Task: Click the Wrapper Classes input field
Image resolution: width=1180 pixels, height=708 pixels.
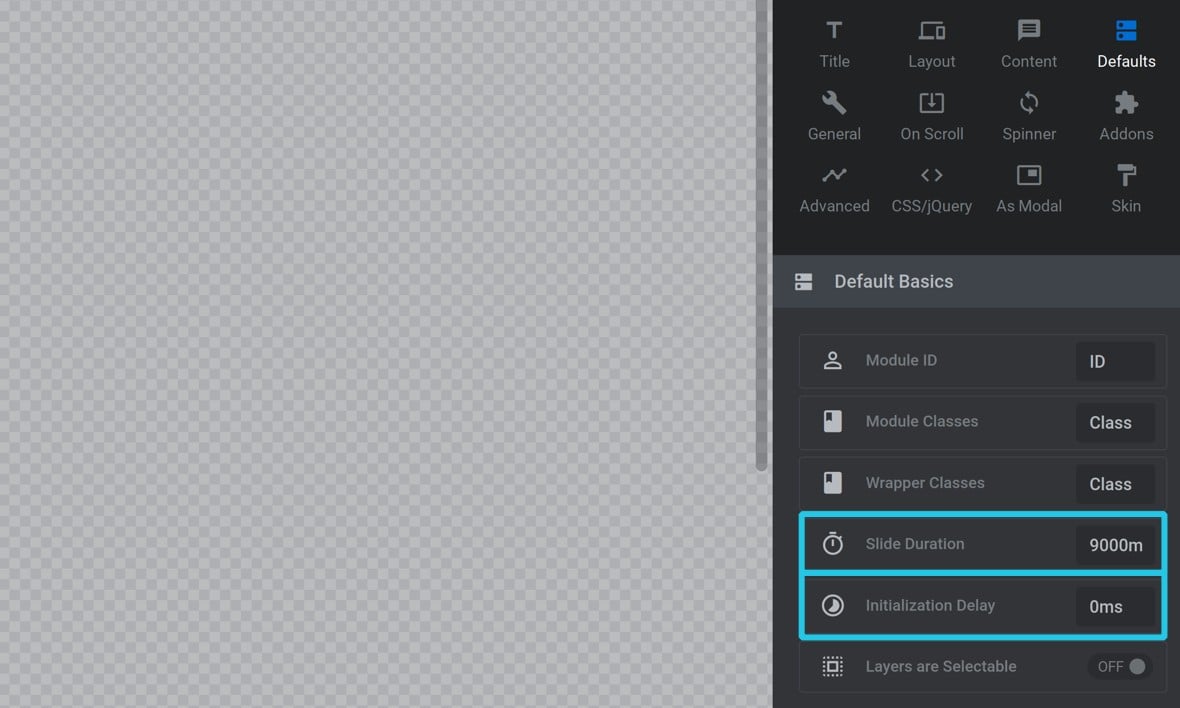Action: click(x=1115, y=484)
